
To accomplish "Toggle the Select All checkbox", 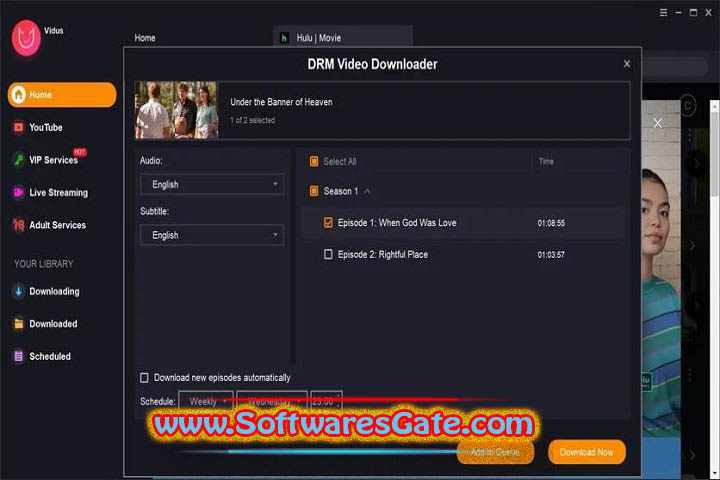I will 314,162.
